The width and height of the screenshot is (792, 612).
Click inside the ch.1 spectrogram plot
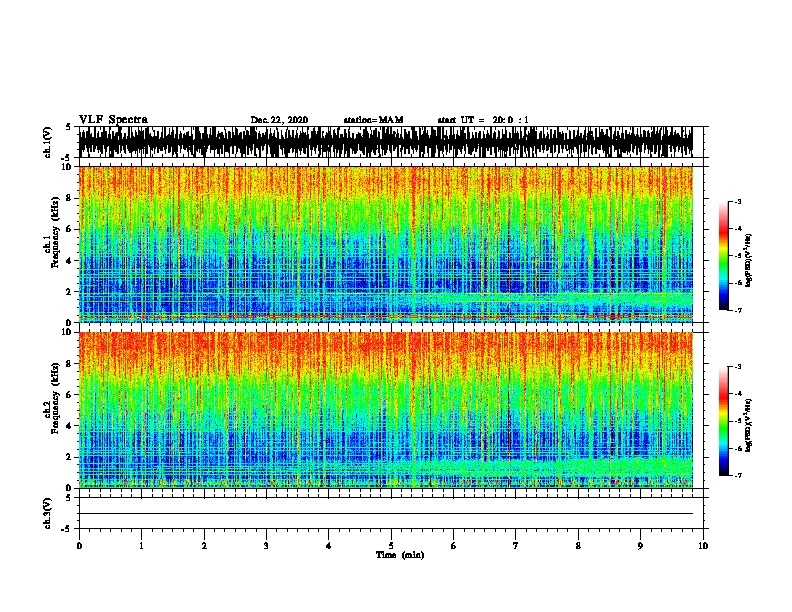point(386,244)
